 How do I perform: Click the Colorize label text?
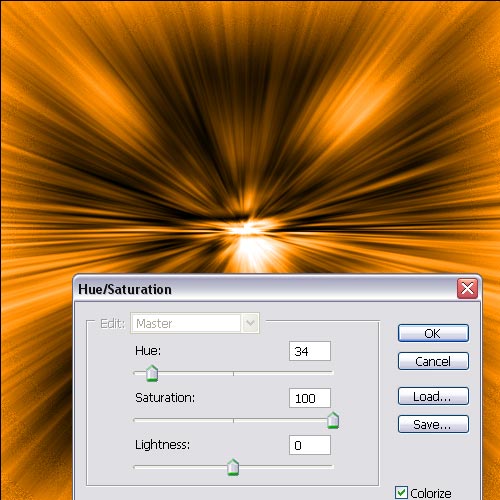tap(431, 493)
